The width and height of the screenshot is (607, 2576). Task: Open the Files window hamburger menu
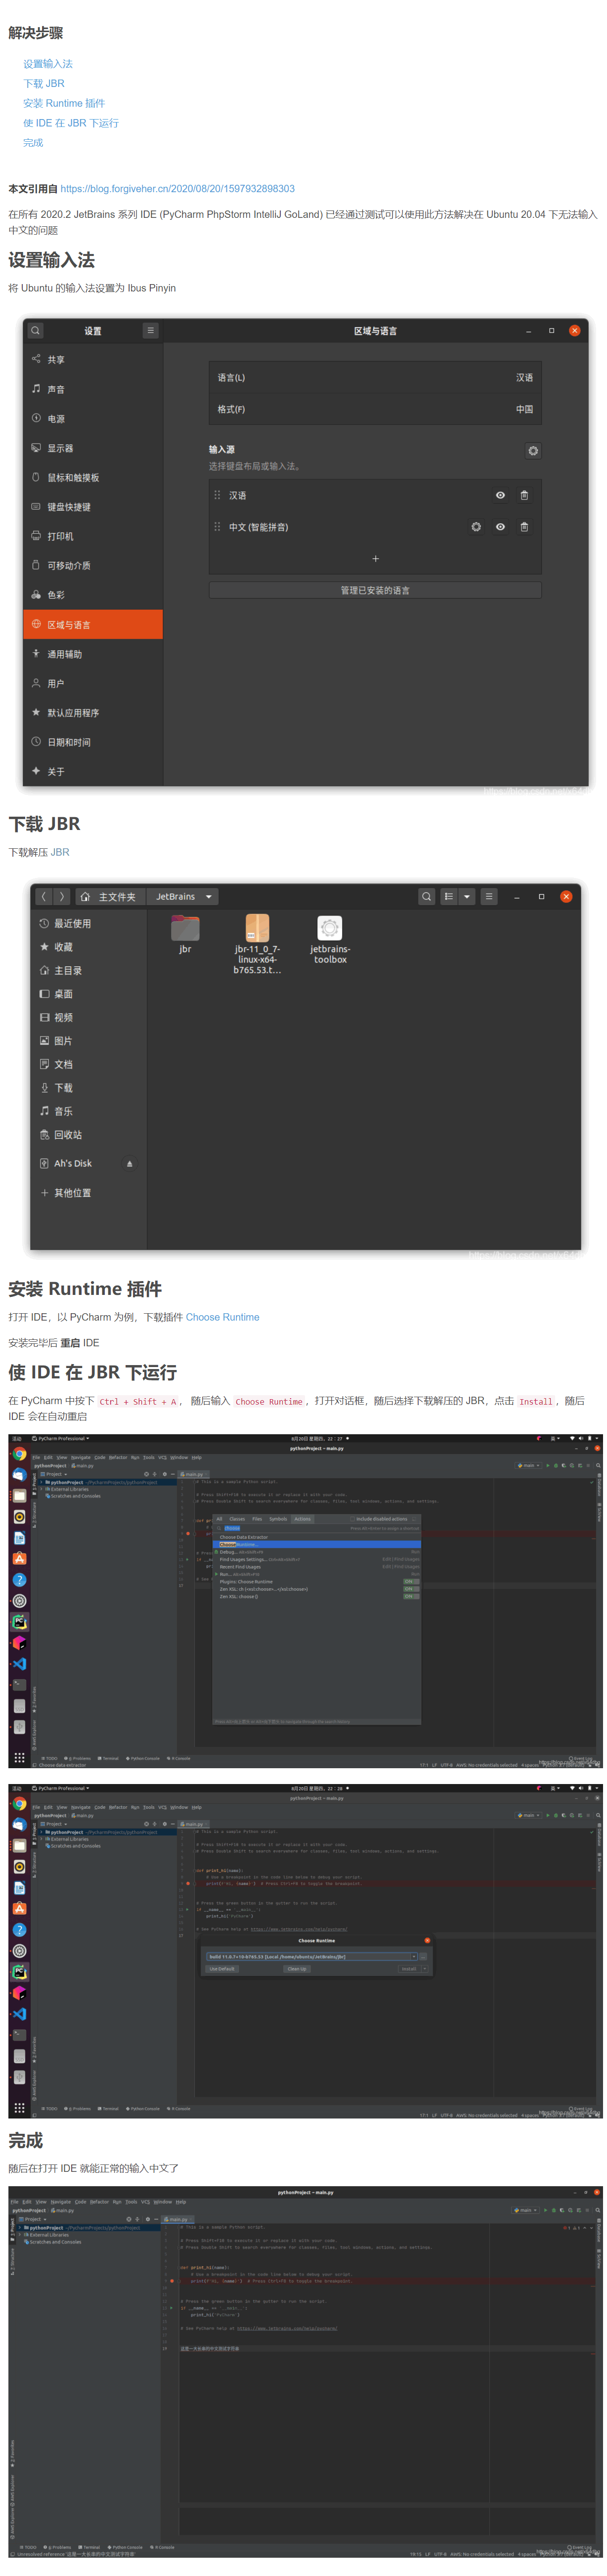[489, 897]
